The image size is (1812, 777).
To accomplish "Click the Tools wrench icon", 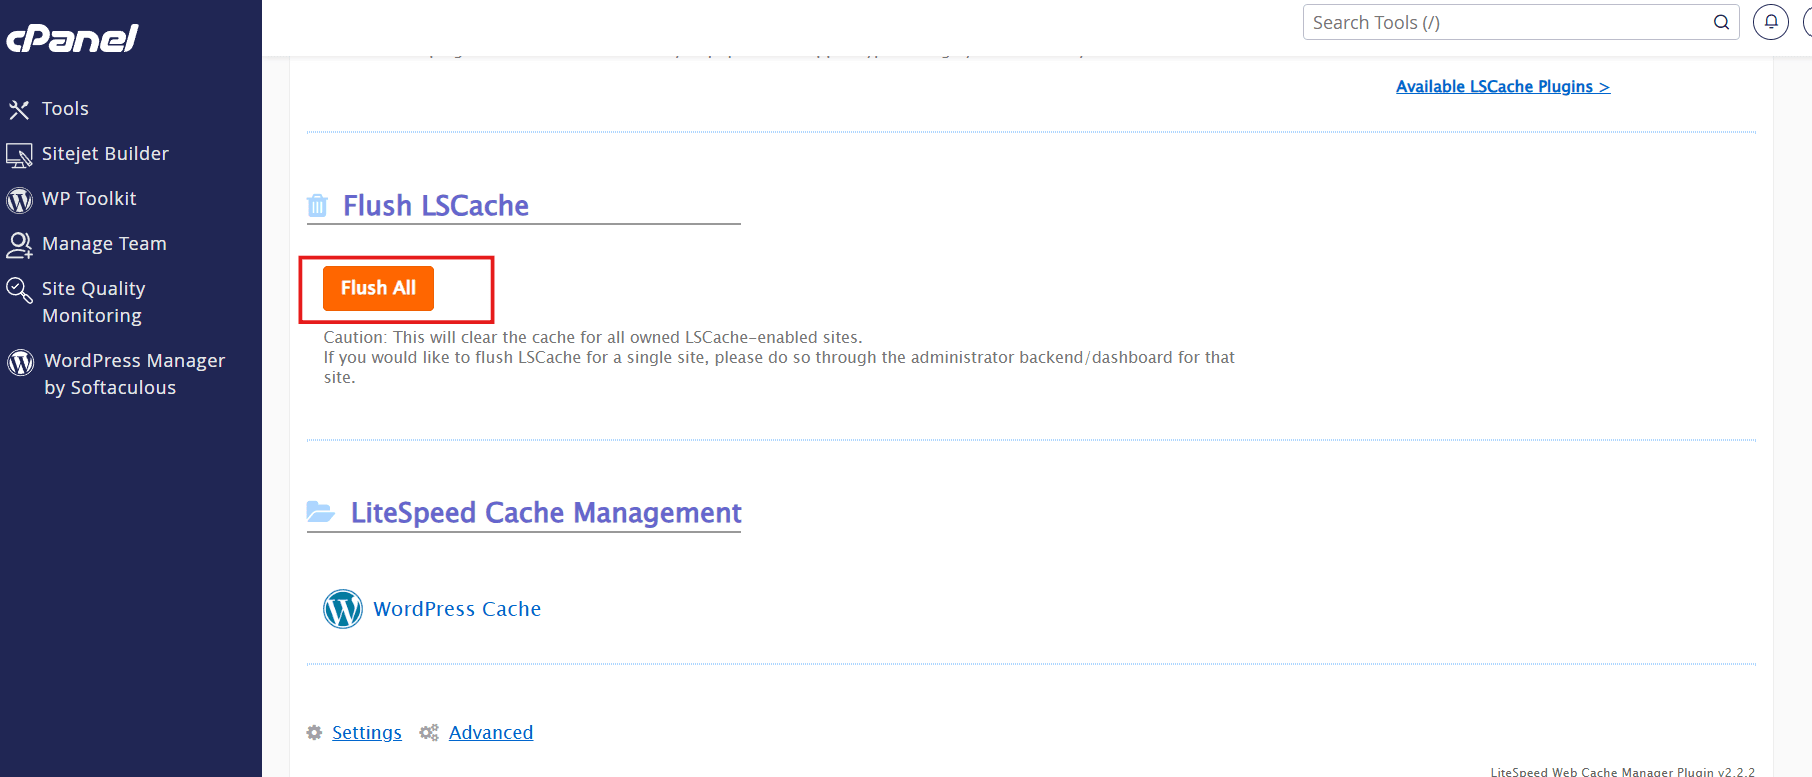I will [19, 109].
